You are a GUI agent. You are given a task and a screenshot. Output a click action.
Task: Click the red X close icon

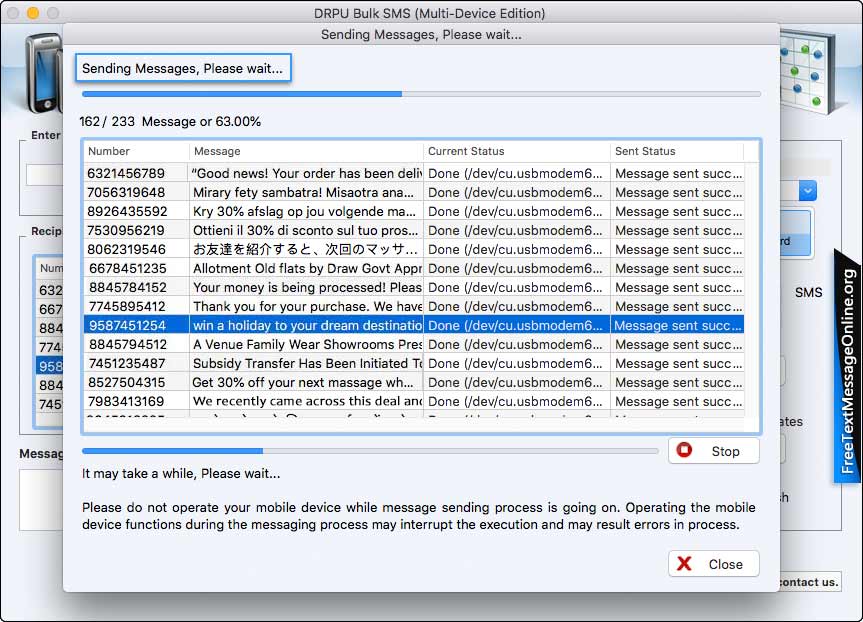[x=684, y=563]
